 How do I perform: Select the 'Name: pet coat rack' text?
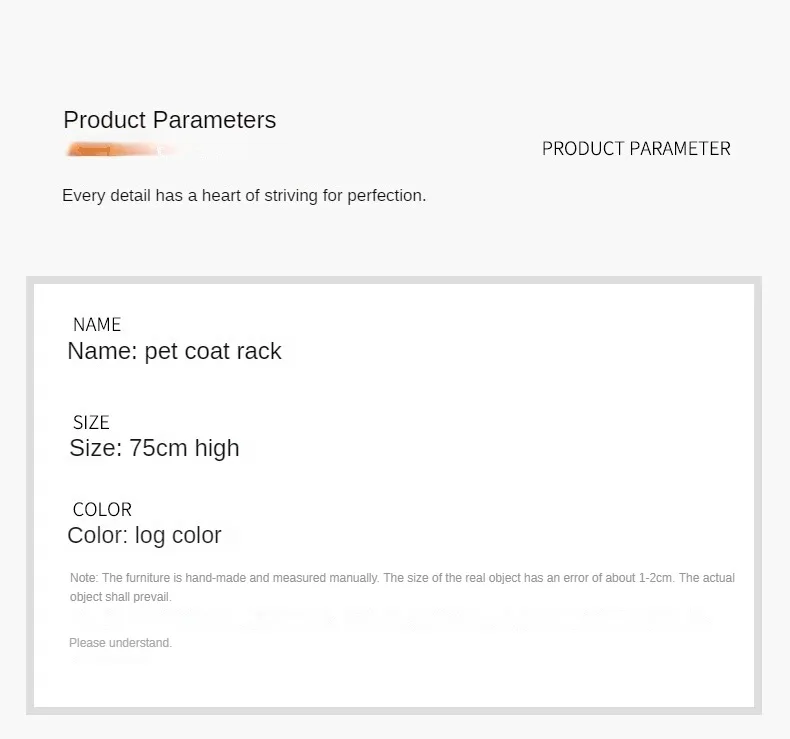click(x=174, y=351)
